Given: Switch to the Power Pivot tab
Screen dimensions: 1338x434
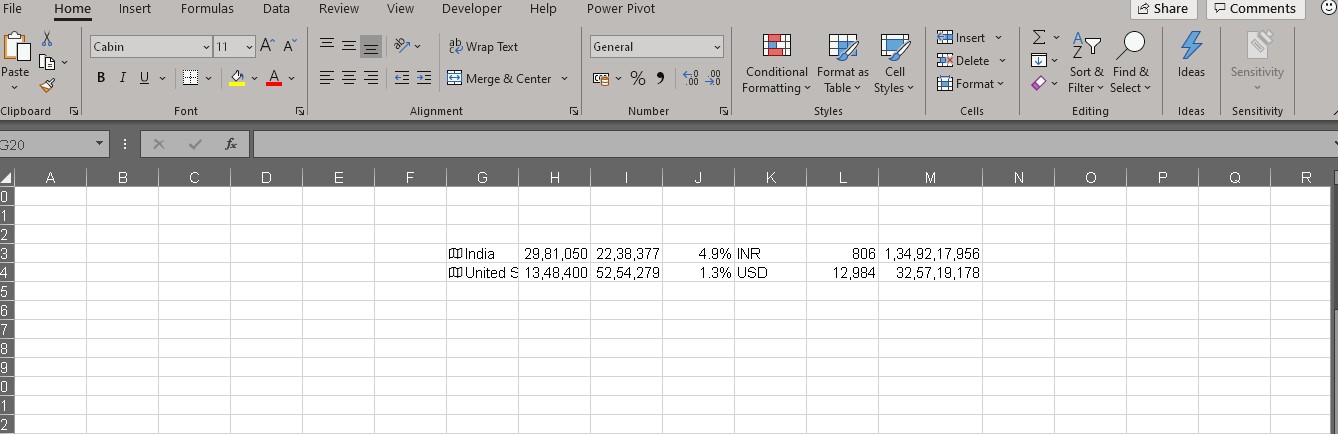Looking at the screenshot, I should click(x=621, y=8).
